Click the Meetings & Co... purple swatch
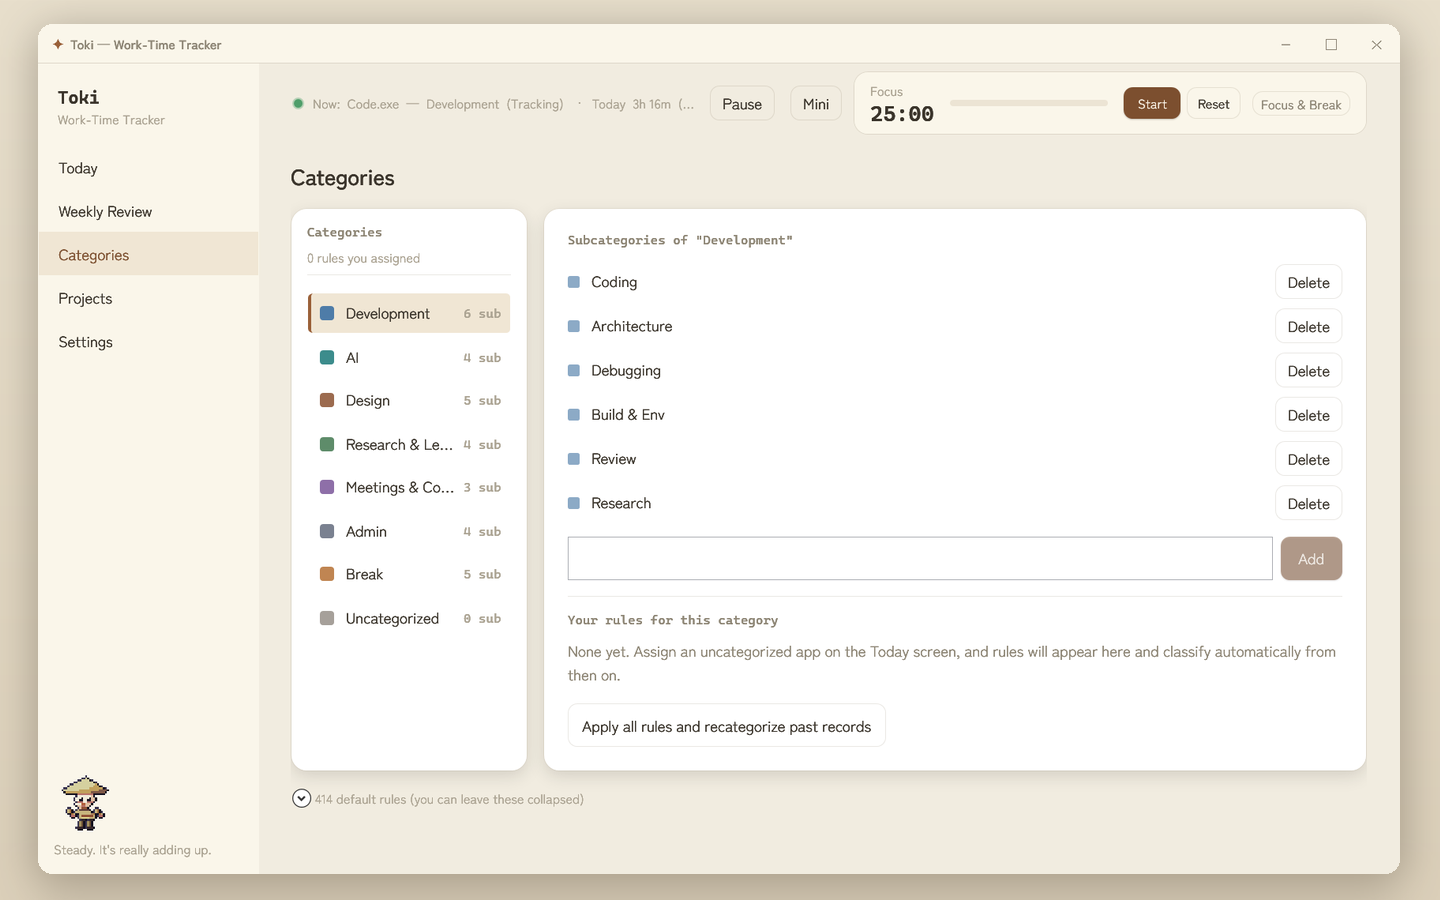Viewport: 1440px width, 900px height. click(327, 487)
